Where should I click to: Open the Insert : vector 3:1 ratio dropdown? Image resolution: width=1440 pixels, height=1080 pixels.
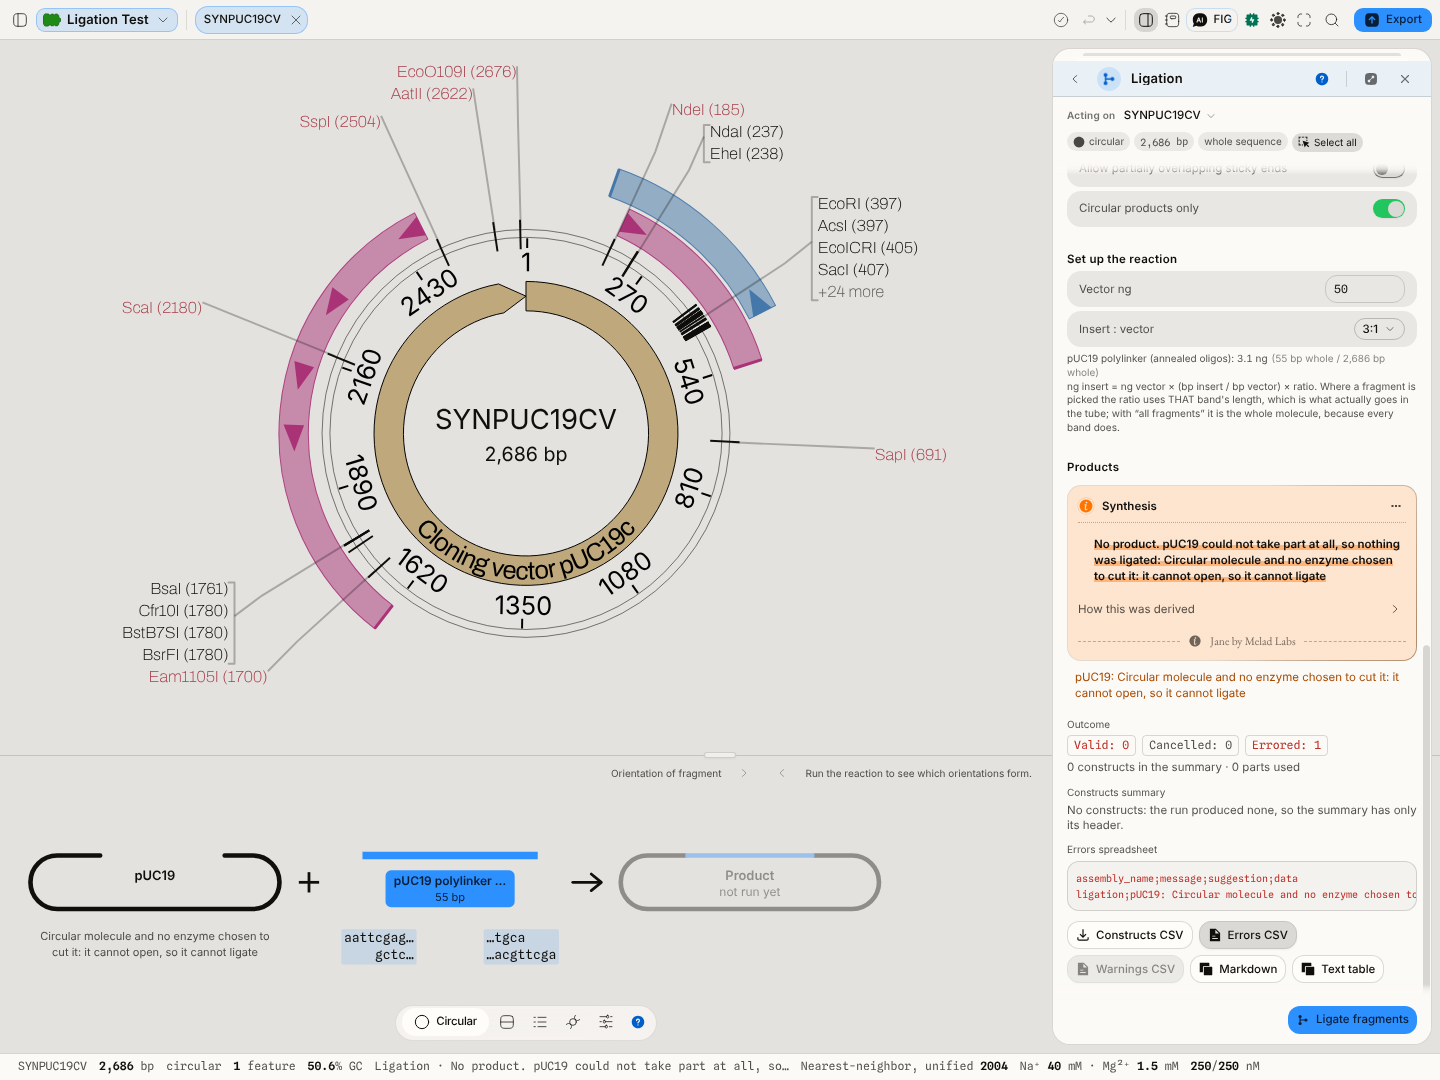(x=1379, y=329)
